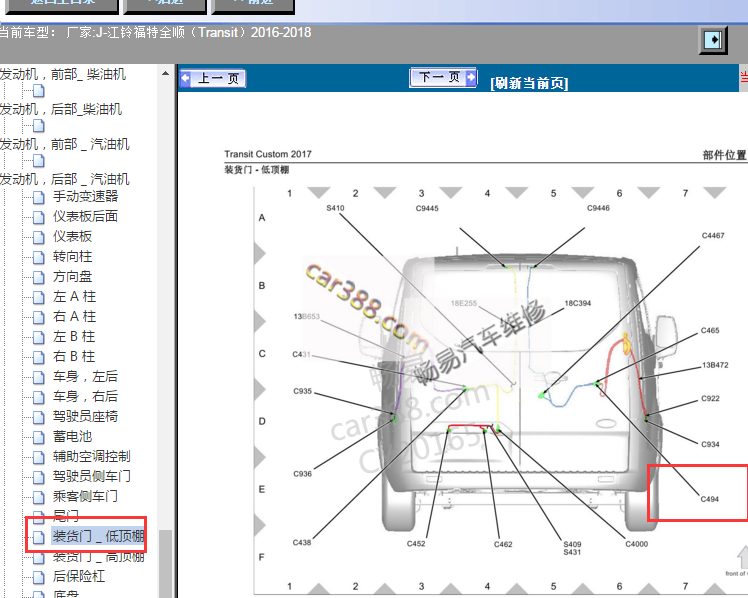The width and height of the screenshot is (748, 598).
Task: Click page icon beside 方向盘
Action: point(38,277)
